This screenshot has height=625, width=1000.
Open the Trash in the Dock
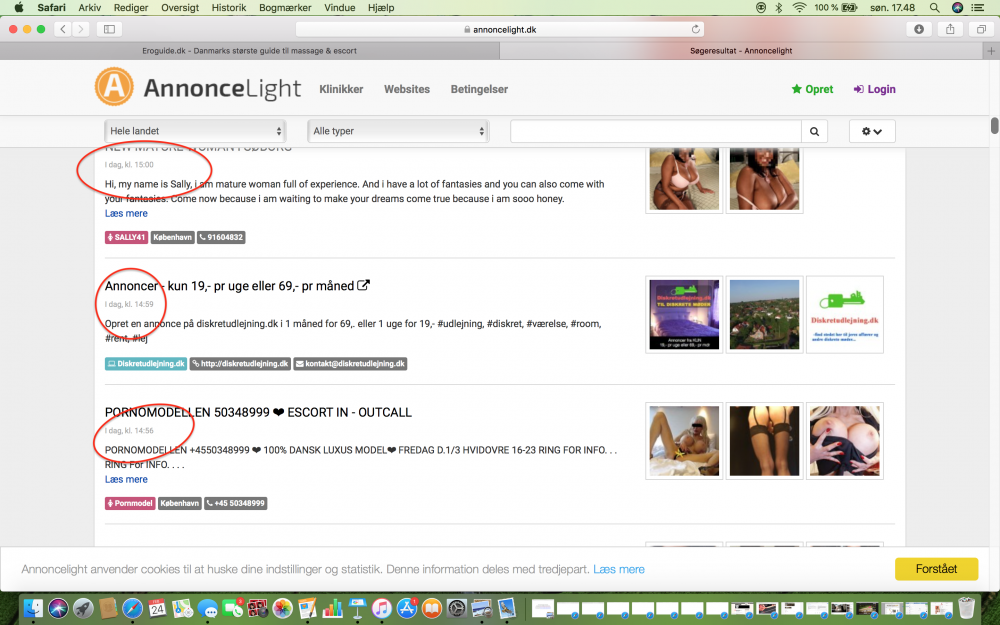point(967,608)
